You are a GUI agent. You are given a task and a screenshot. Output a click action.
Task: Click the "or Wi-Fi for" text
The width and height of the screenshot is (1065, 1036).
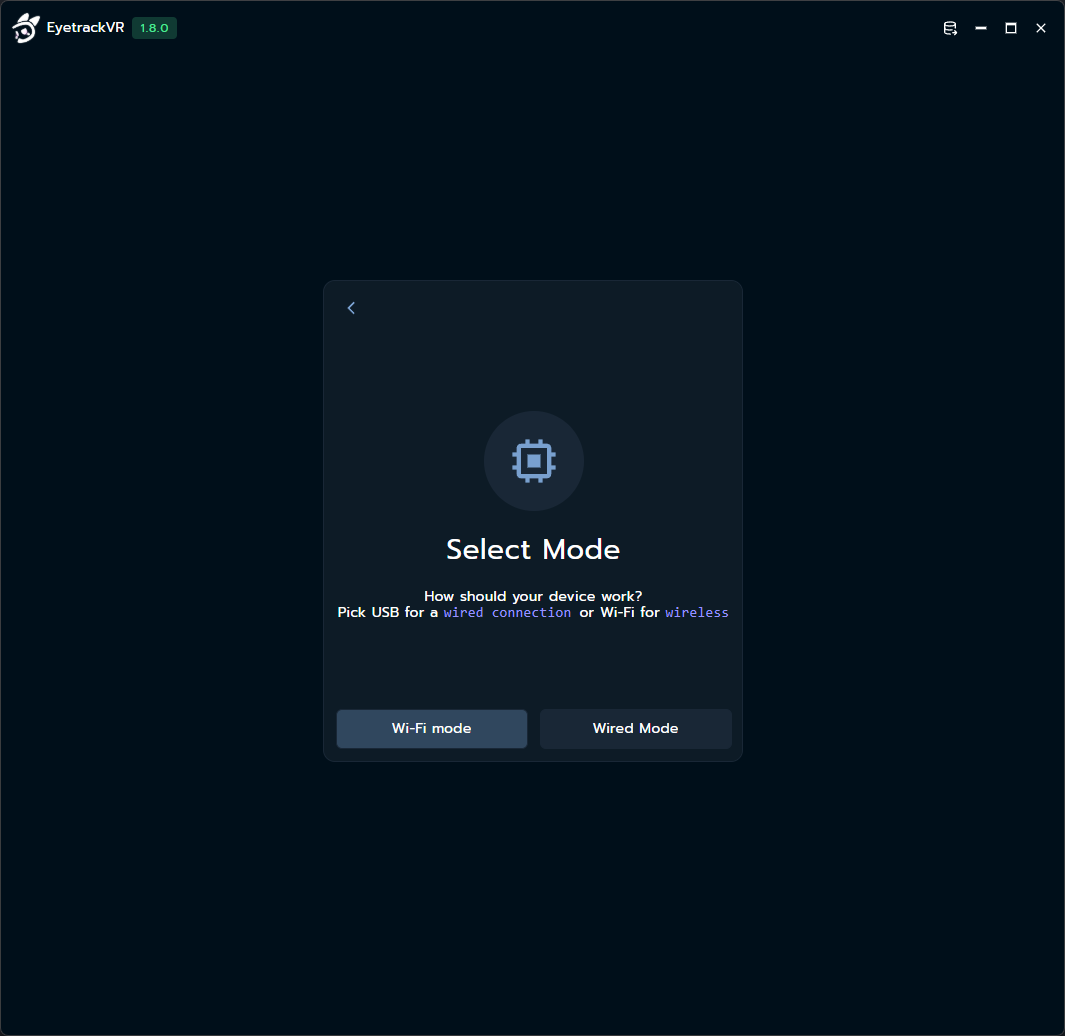[619, 613]
